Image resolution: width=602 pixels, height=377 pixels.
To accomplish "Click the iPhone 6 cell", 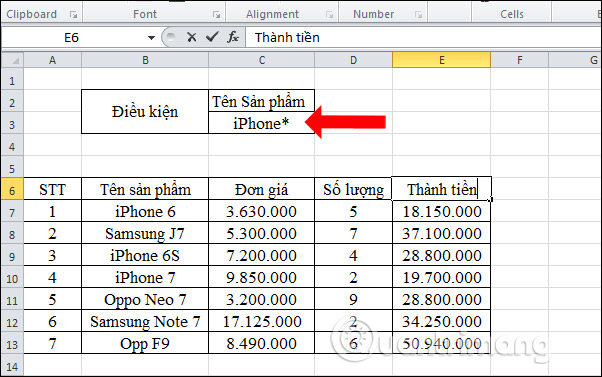I will 145,211.
